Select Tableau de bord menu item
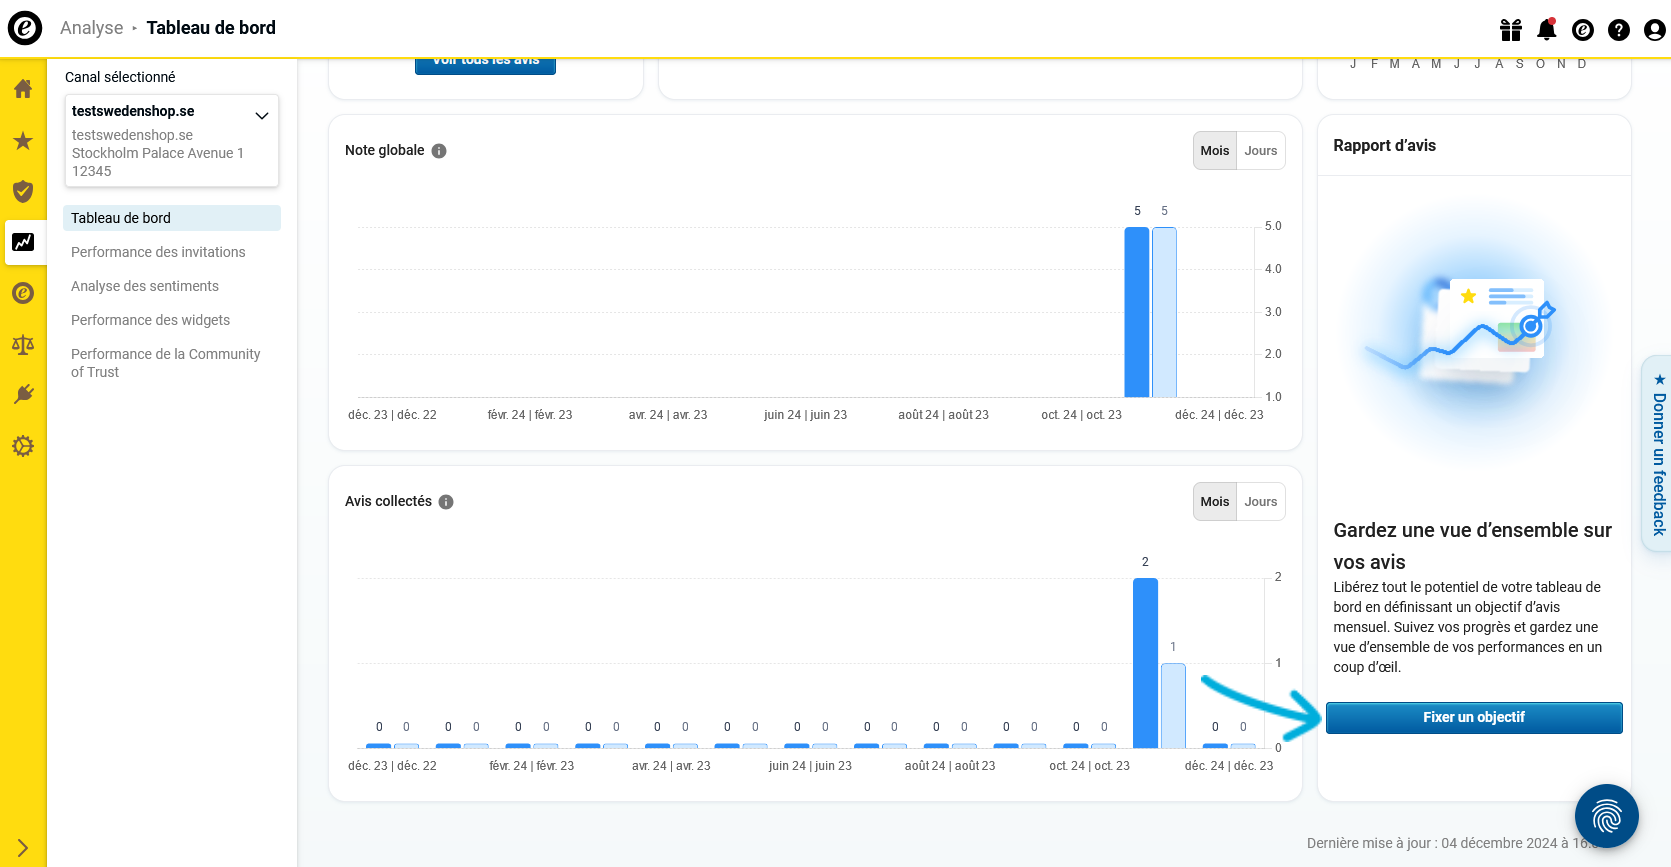Image resolution: width=1671 pixels, height=867 pixels. pyautogui.click(x=172, y=218)
